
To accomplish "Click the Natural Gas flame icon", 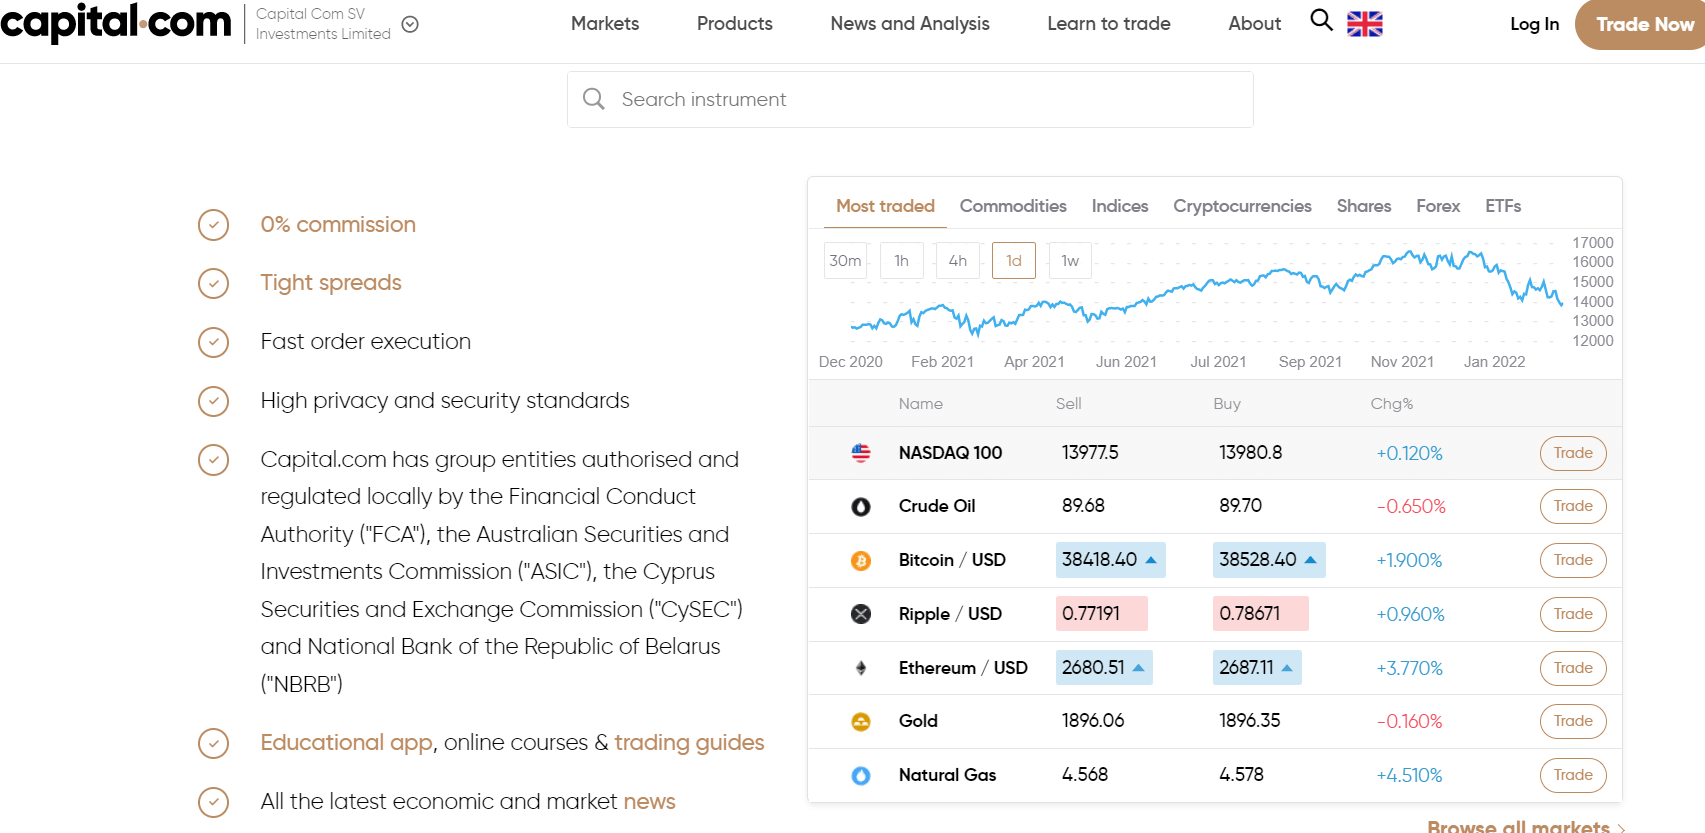I will tap(861, 775).
